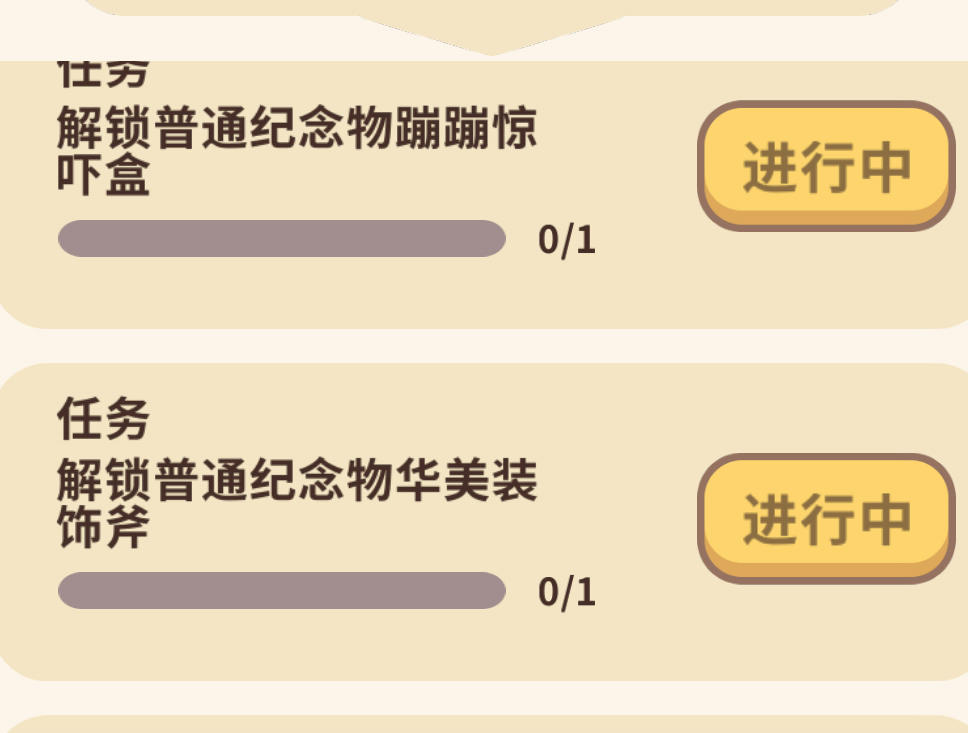Click the 蹦蹦惊吓盒 task progress bar
This screenshot has height=733, width=968.
[x=282, y=239]
